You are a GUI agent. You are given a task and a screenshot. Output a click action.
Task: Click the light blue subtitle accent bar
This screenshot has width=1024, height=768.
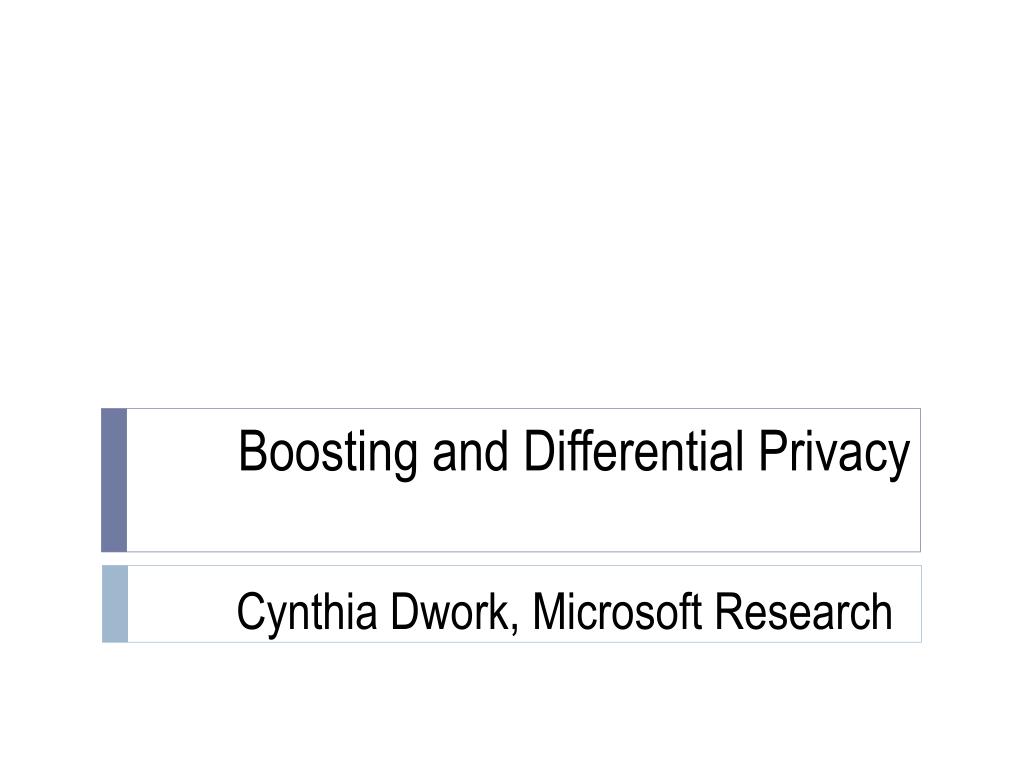click(x=115, y=604)
